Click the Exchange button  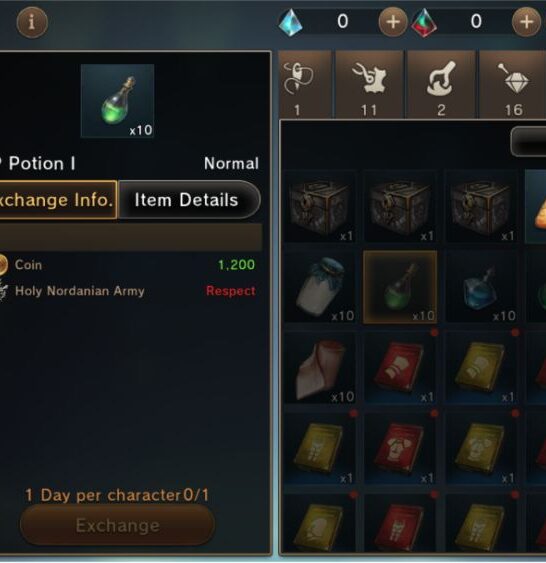pos(117,526)
